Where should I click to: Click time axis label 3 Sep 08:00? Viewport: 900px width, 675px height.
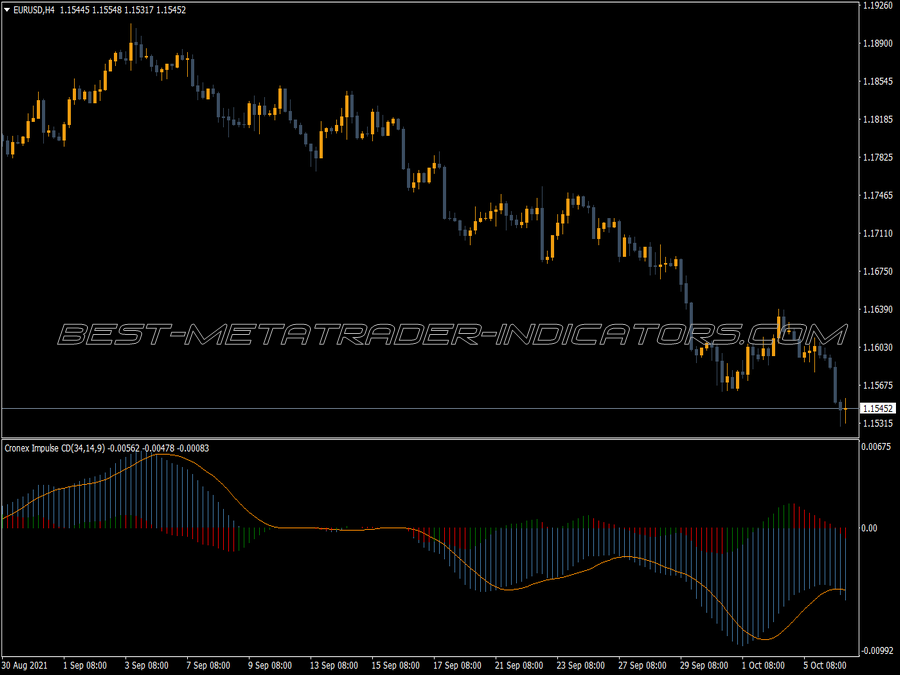point(146,666)
